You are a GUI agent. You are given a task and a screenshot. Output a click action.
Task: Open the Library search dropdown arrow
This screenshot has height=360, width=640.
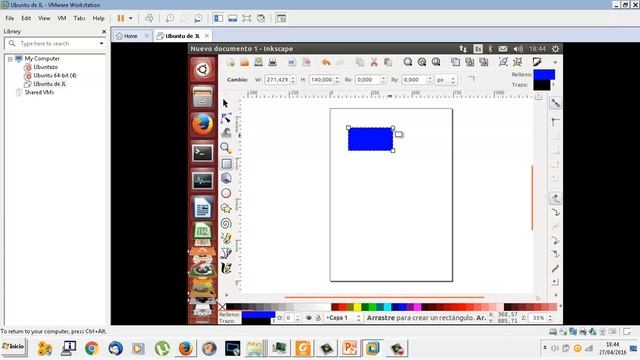(x=101, y=43)
